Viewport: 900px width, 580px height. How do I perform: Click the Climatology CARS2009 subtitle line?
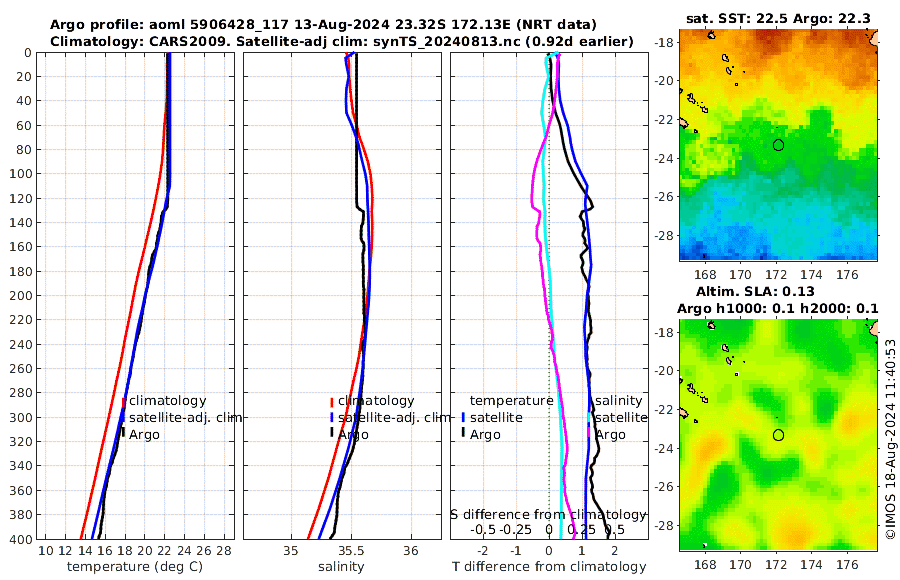342,41
